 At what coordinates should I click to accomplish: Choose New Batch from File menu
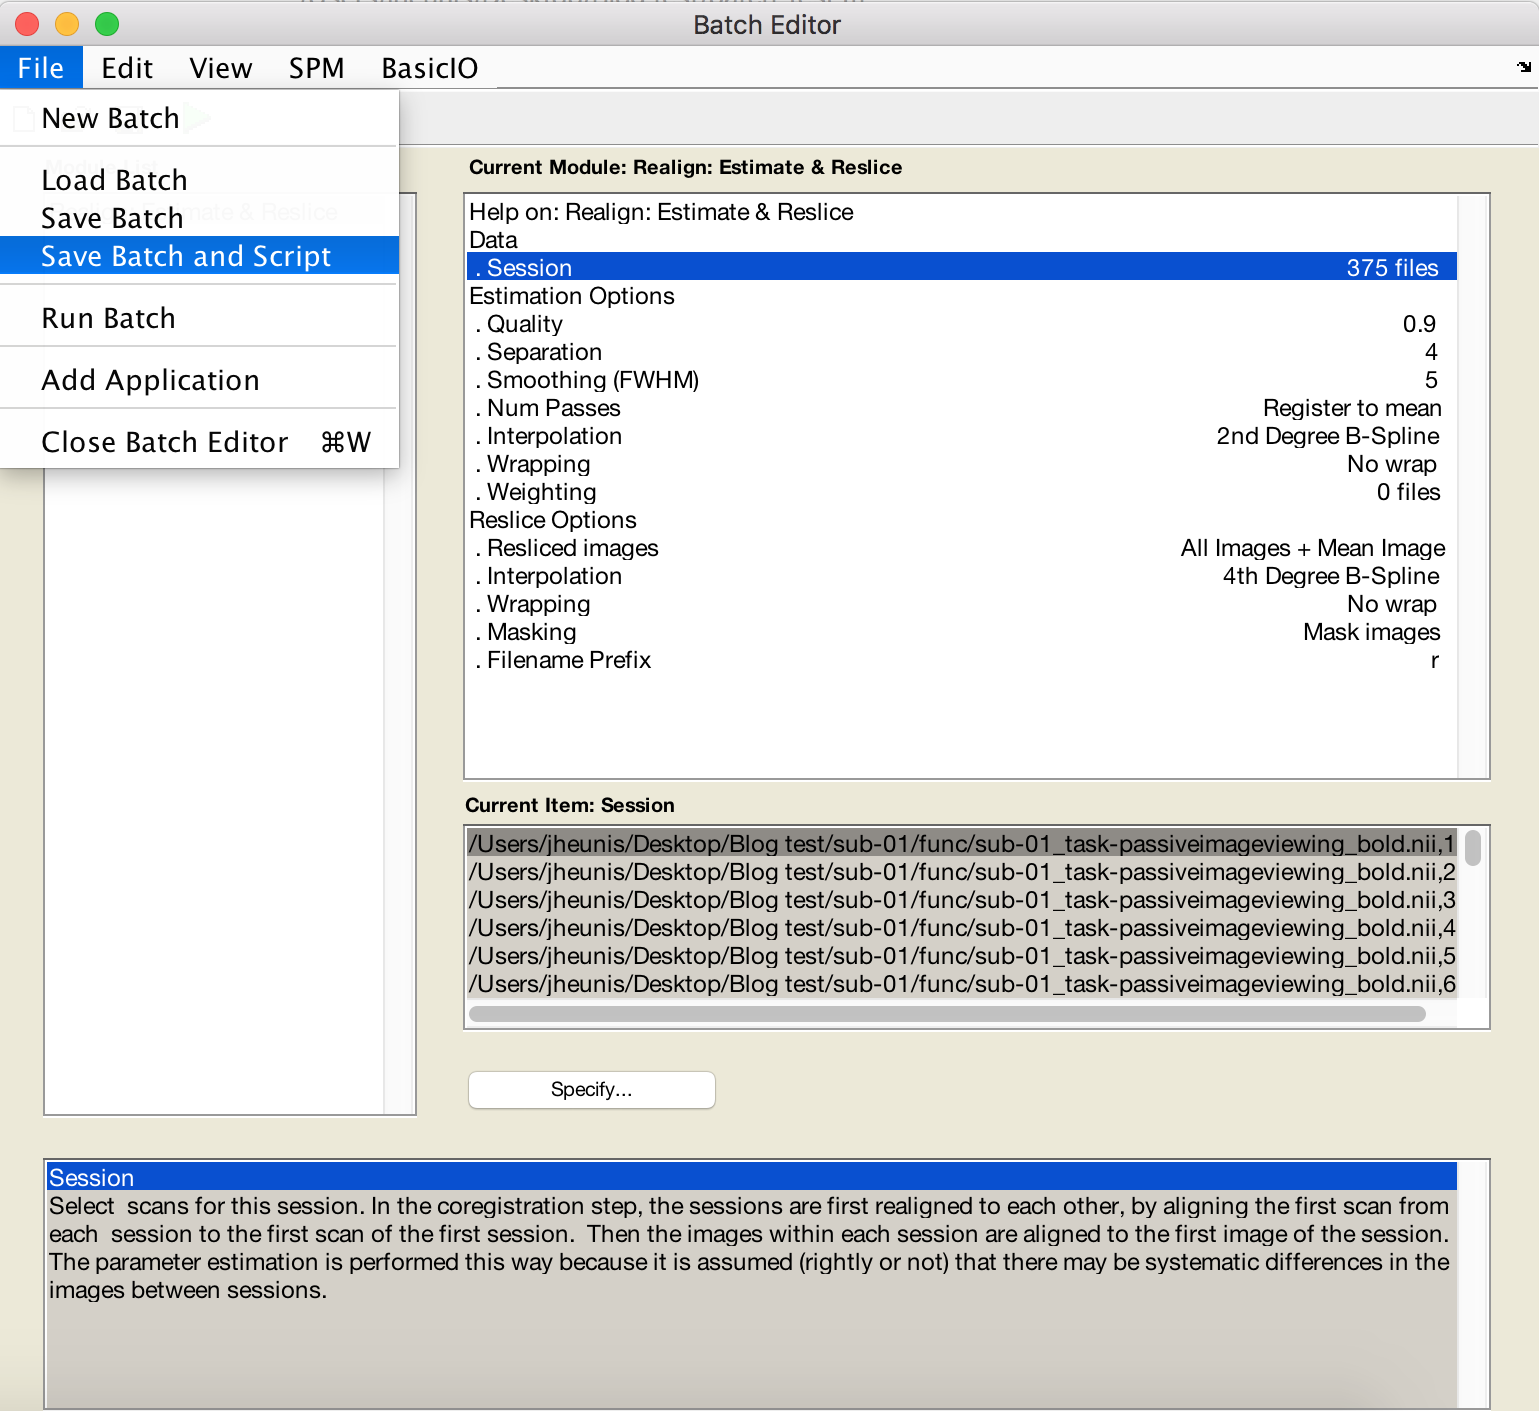click(200, 118)
